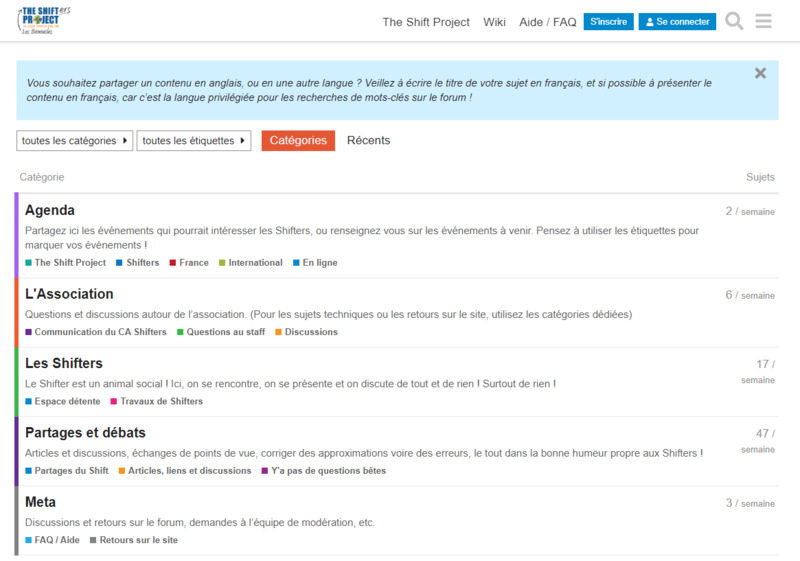The width and height of the screenshot is (800, 561).
Task: Dismiss the blue language notice banner
Action: click(760, 73)
